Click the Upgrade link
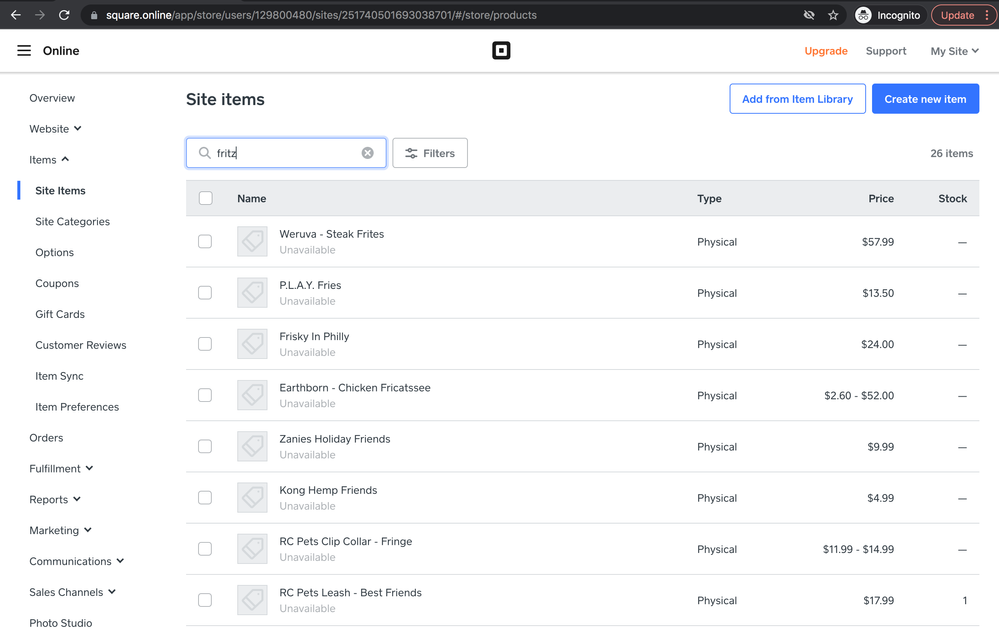 coord(826,51)
